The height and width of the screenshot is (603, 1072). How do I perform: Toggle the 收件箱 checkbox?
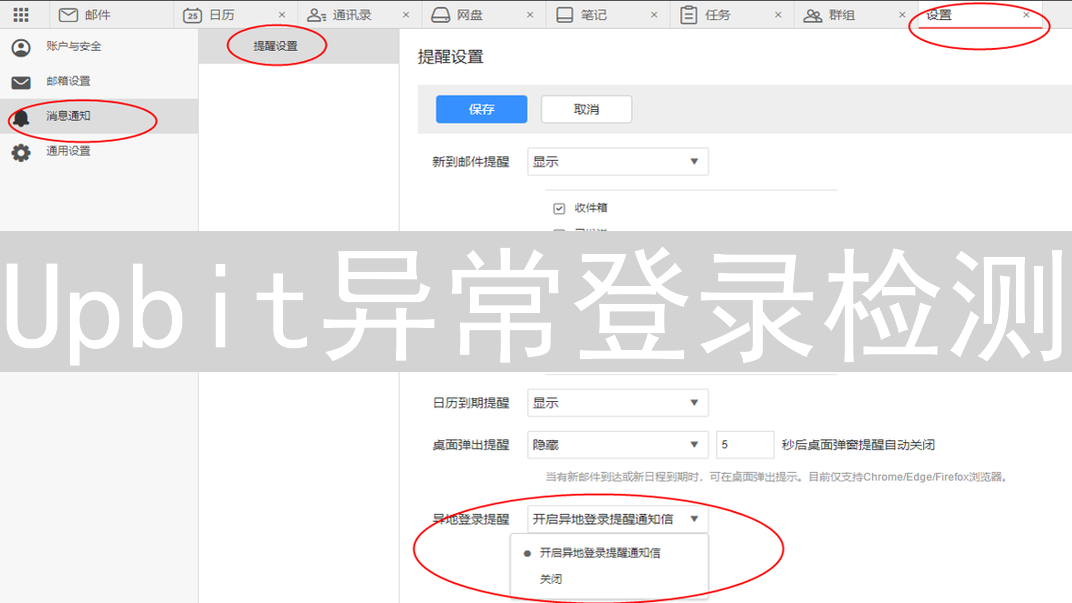tap(559, 208)
